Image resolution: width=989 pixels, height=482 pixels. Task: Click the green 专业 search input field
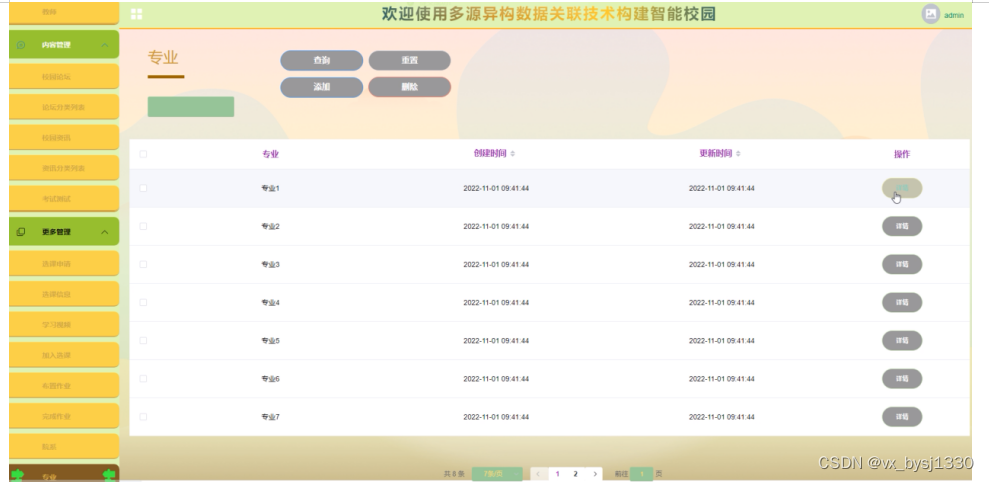(x=190, y=107)
